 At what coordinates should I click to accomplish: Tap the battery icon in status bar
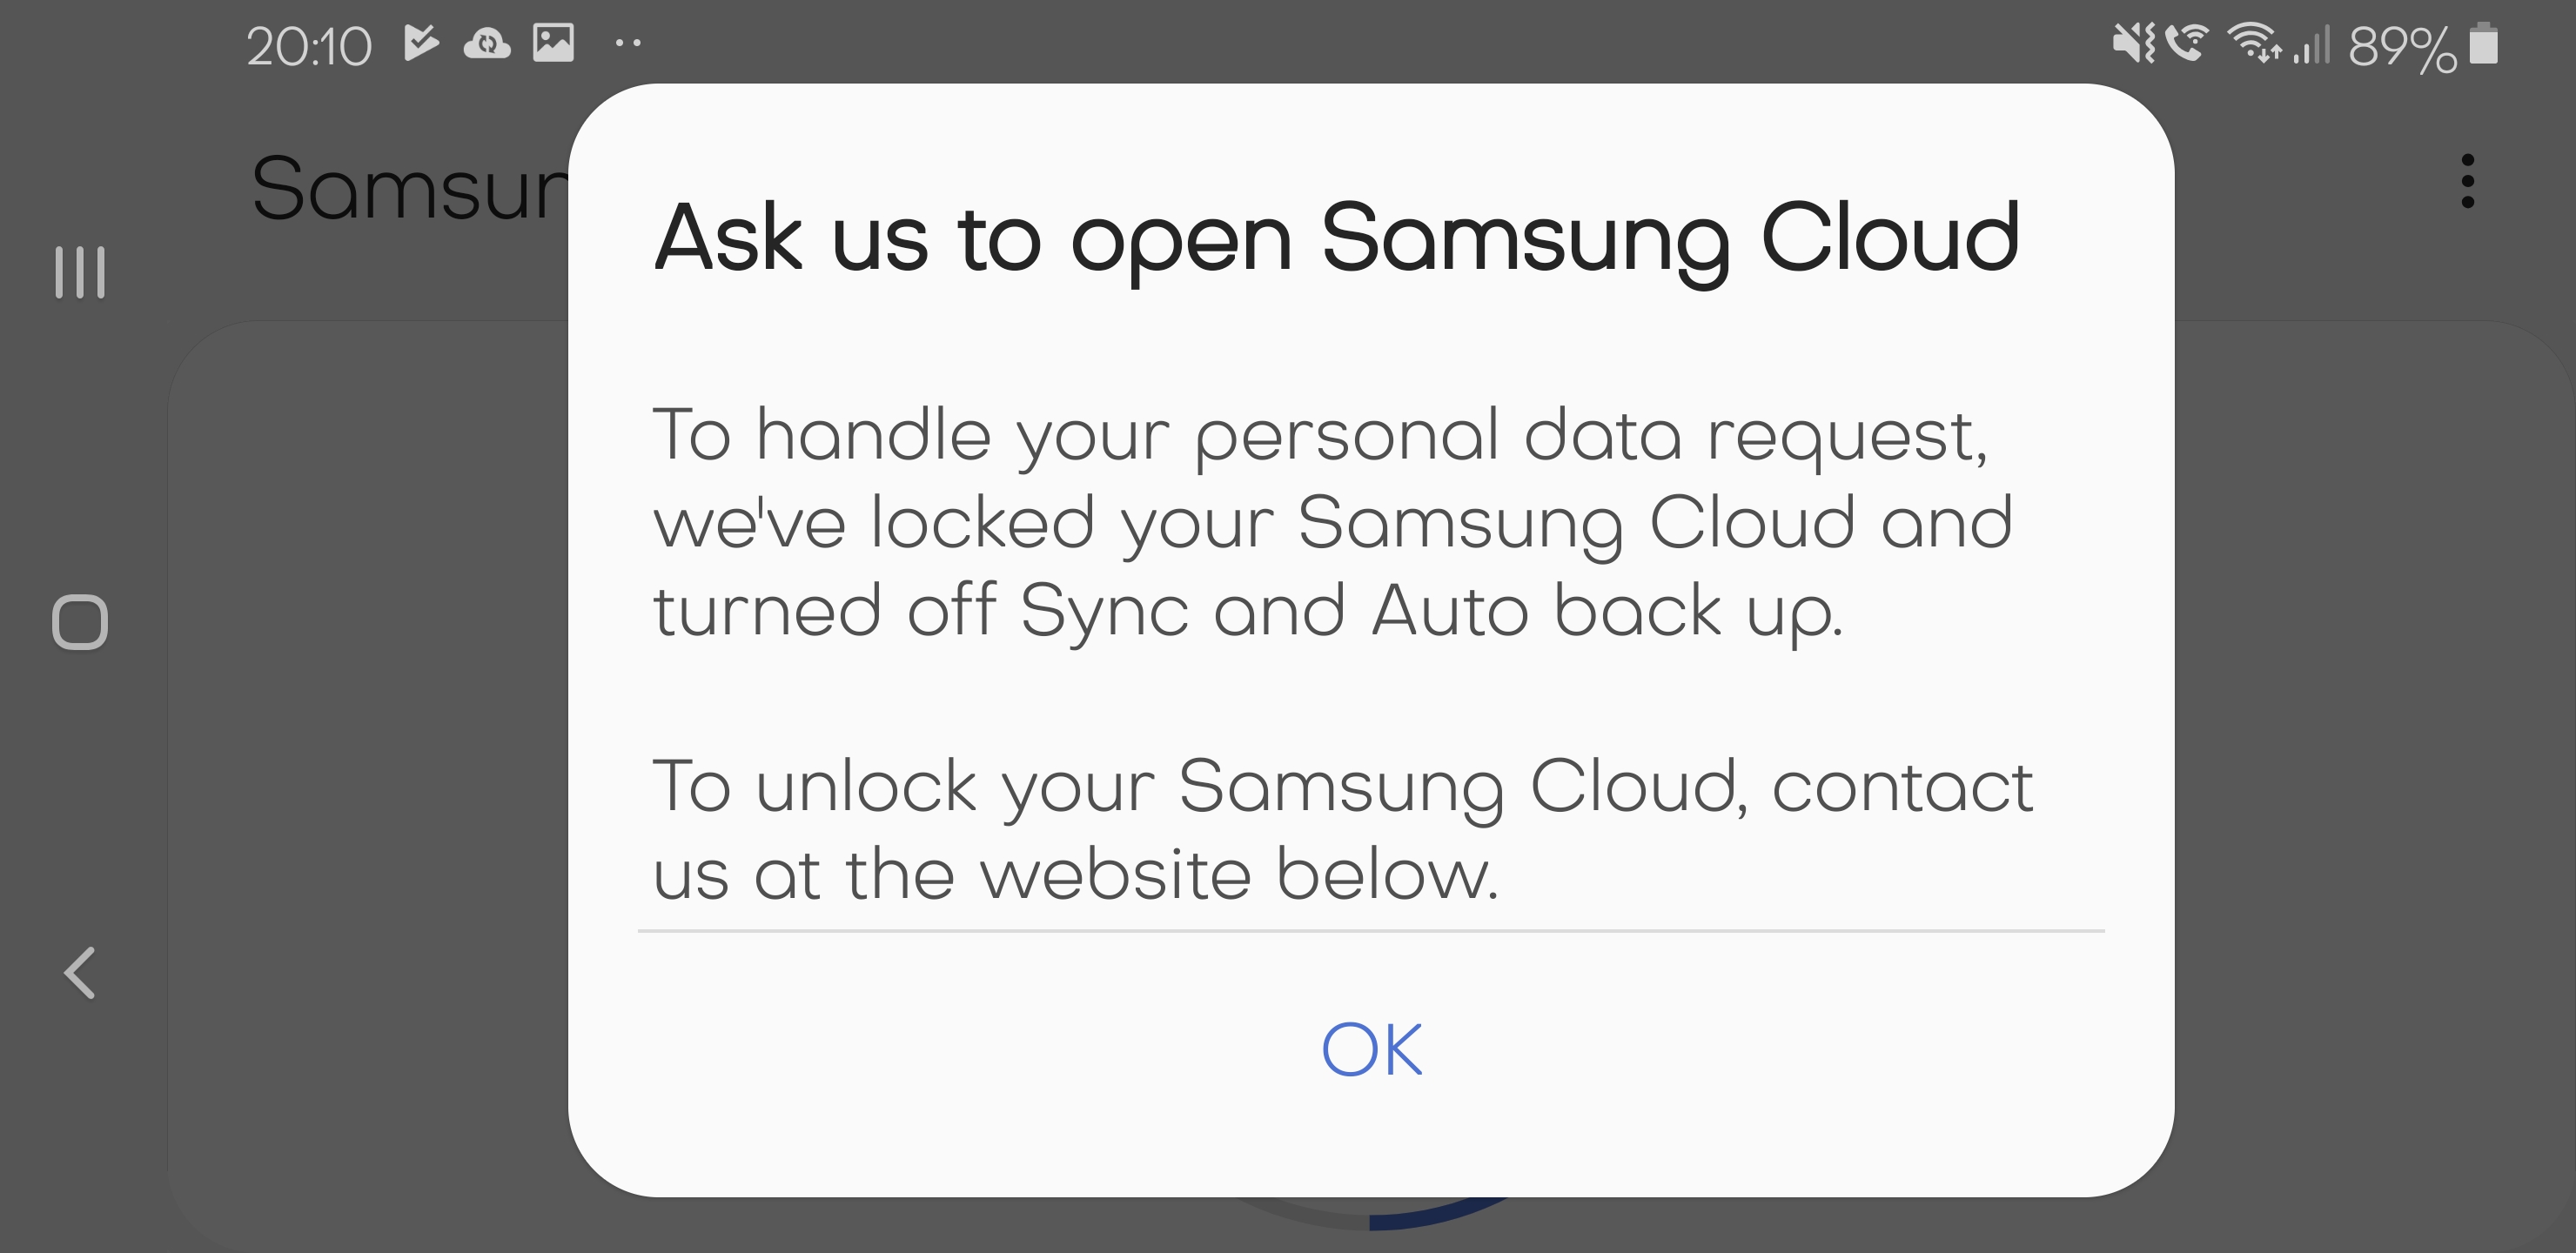tap(2483, 45)
